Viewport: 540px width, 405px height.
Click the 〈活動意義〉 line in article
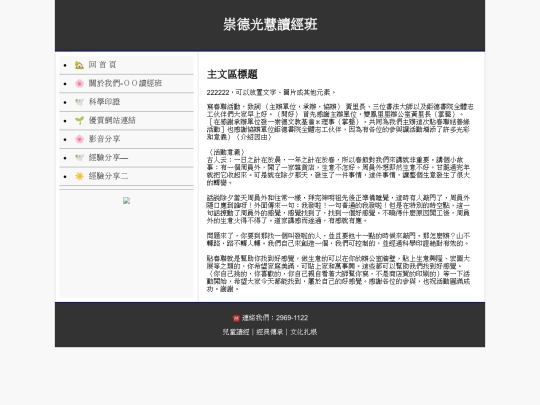coord(227,152)
